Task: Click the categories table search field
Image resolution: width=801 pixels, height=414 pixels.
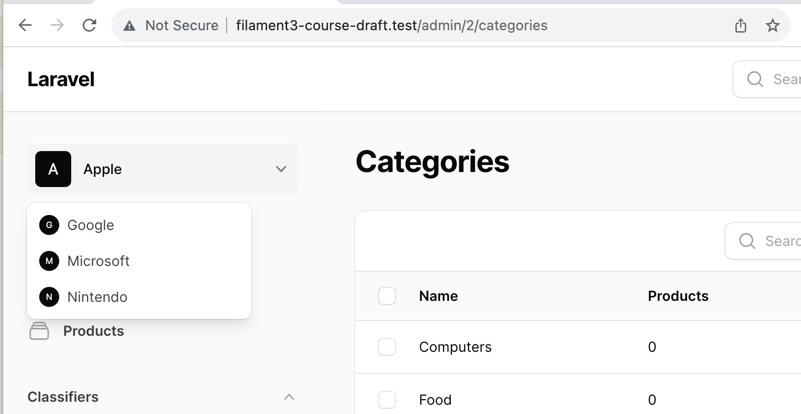Action: click(x=763, y=241)
